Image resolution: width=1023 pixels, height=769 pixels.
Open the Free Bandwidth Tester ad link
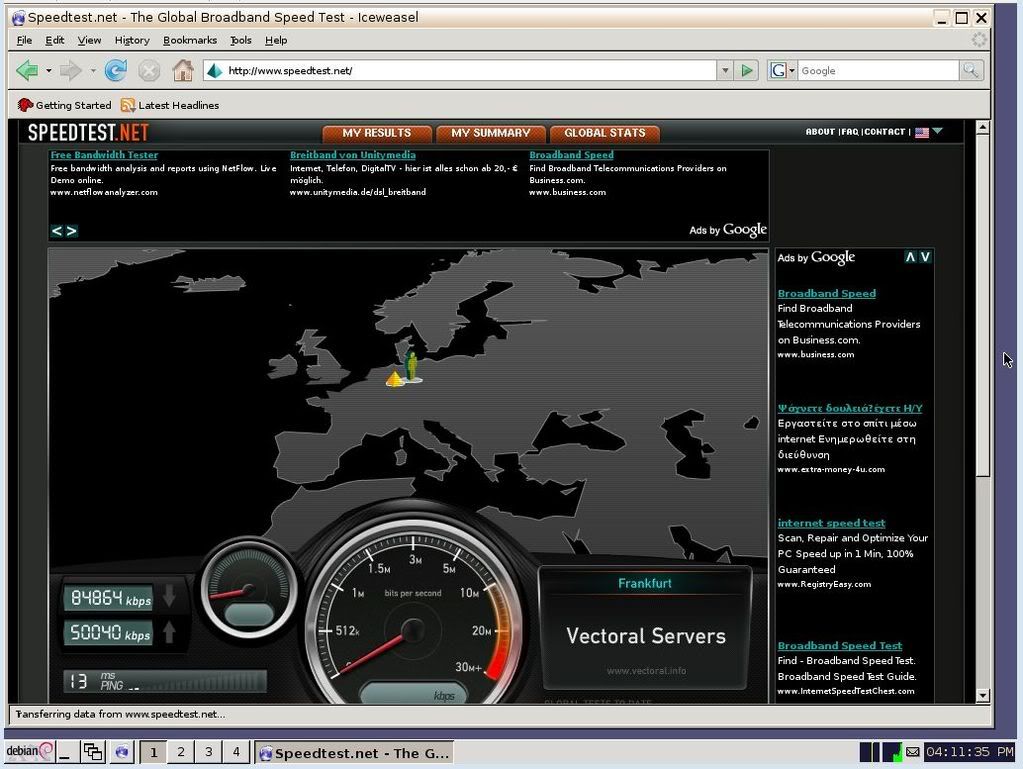click(x=104, y=155)
